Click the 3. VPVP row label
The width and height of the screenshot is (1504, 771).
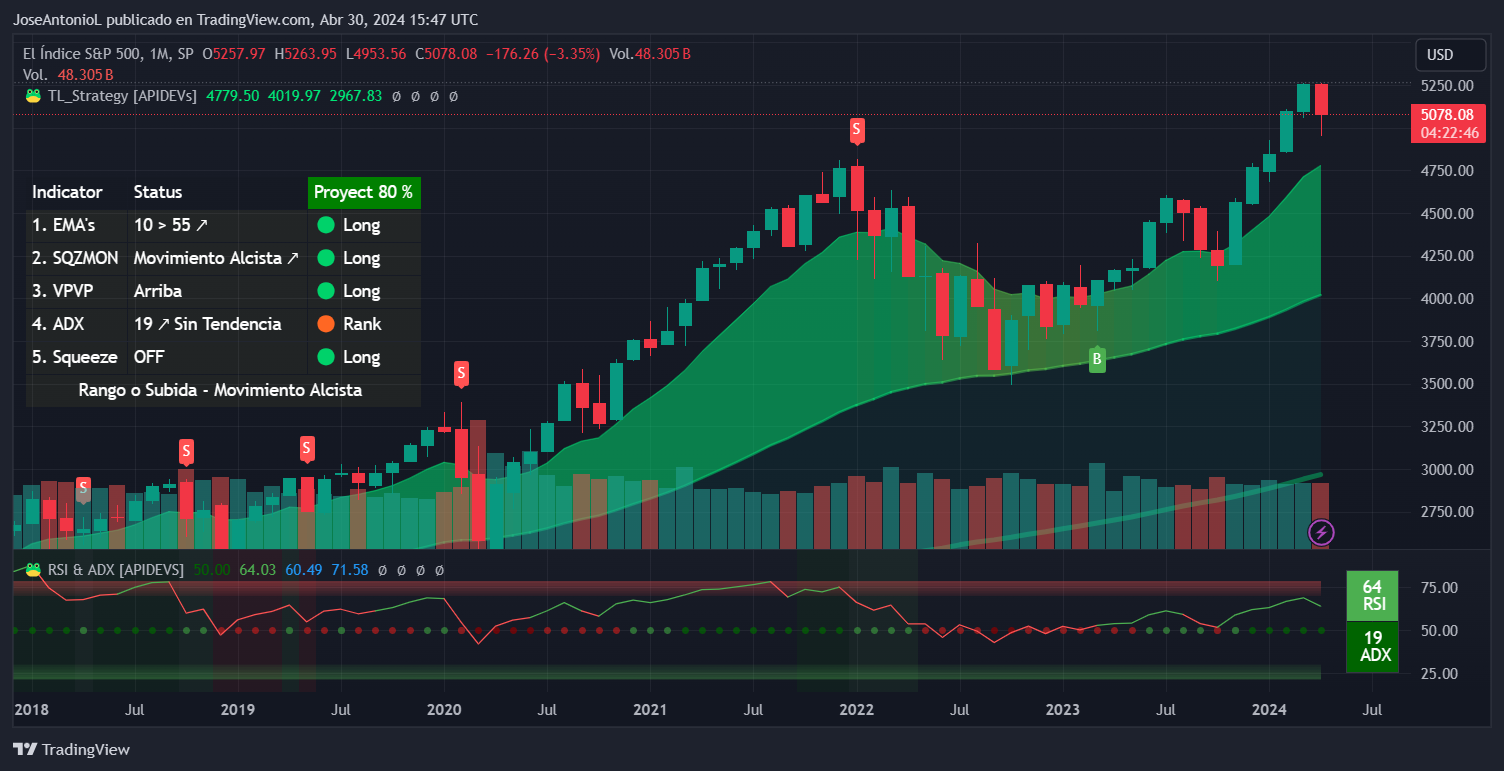click(64, 291)
